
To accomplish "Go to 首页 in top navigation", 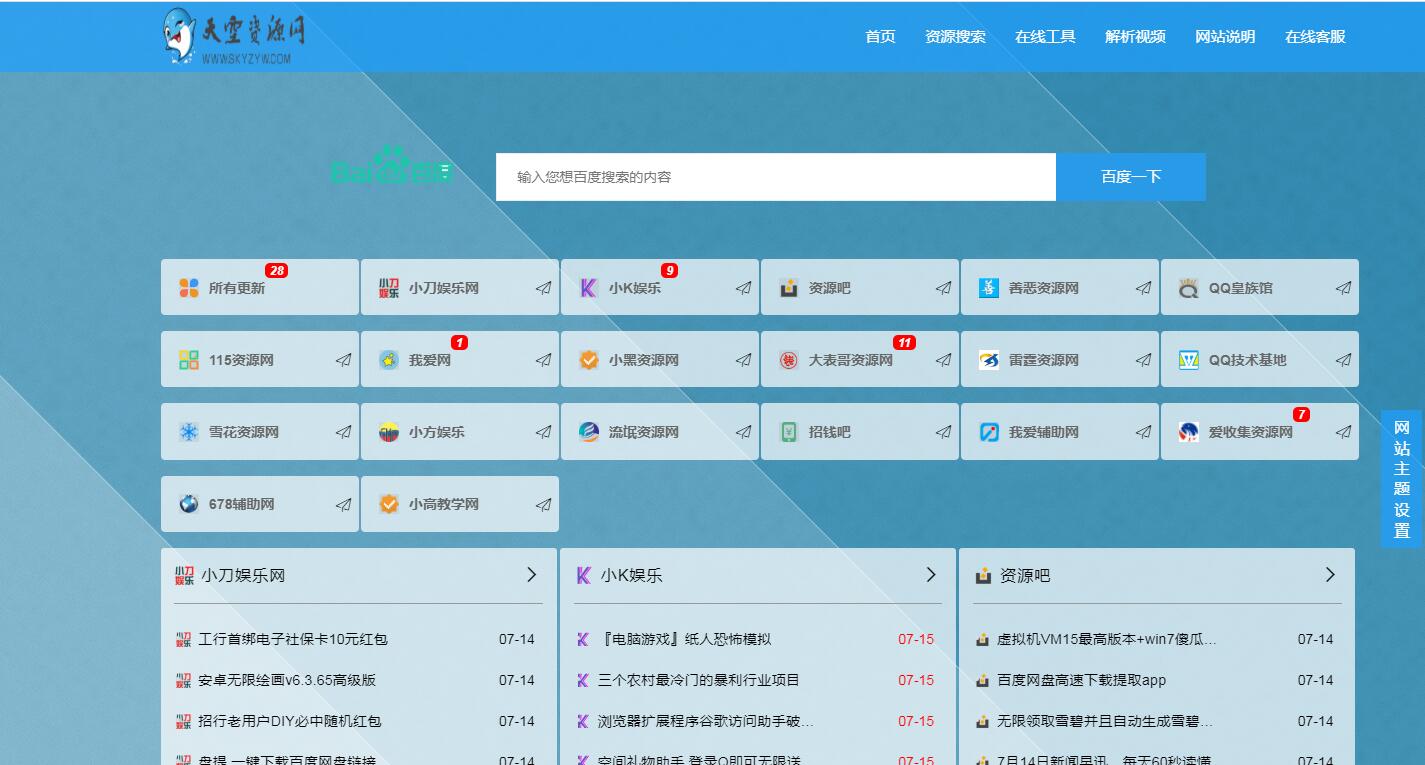I will [880, 37].
